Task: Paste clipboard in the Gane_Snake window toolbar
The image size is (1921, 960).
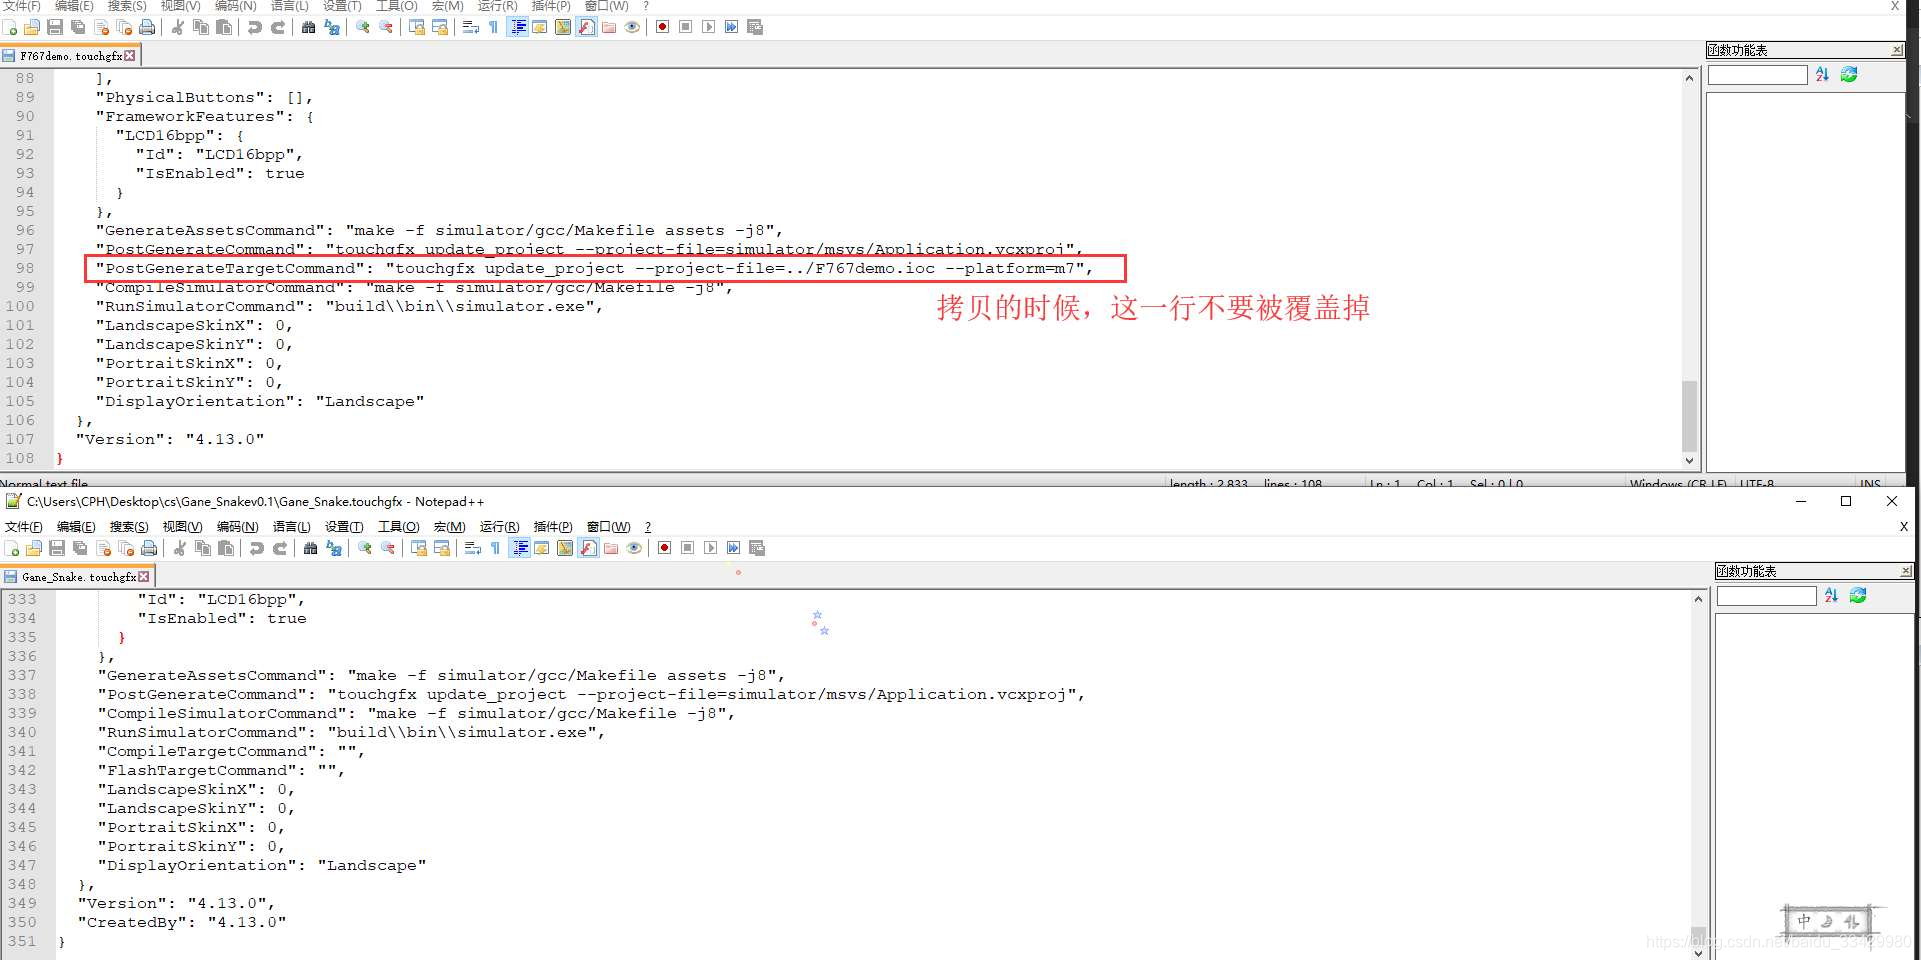Action: 225,548
